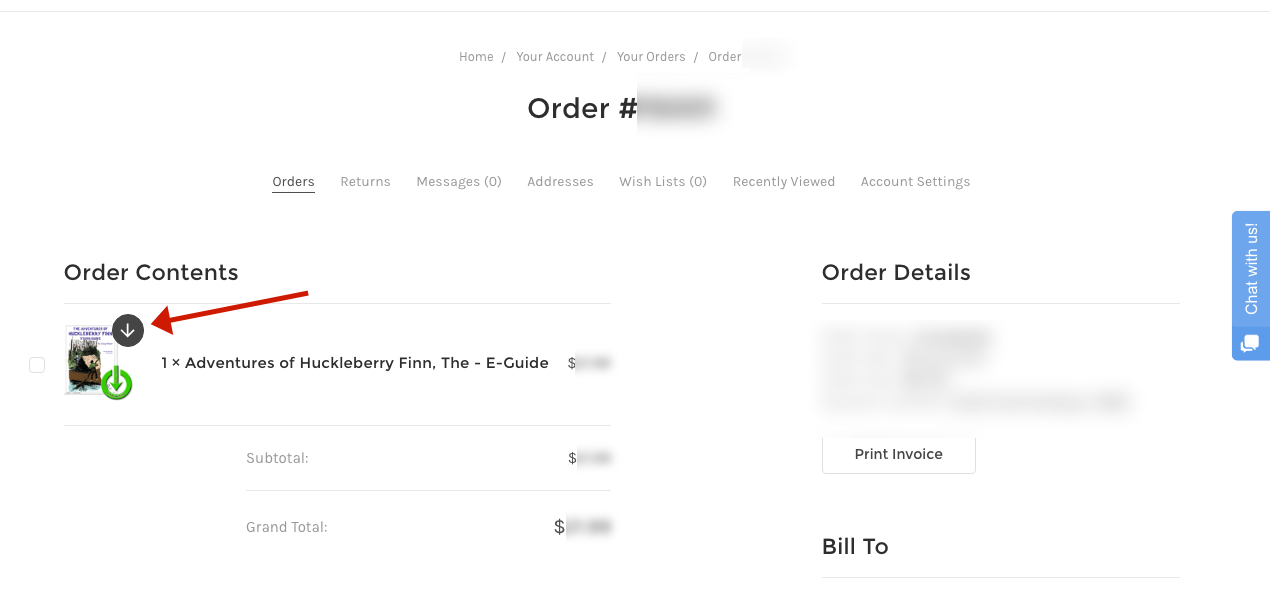Navigate to Your Orders breadcrumb

tap(651, 57)
